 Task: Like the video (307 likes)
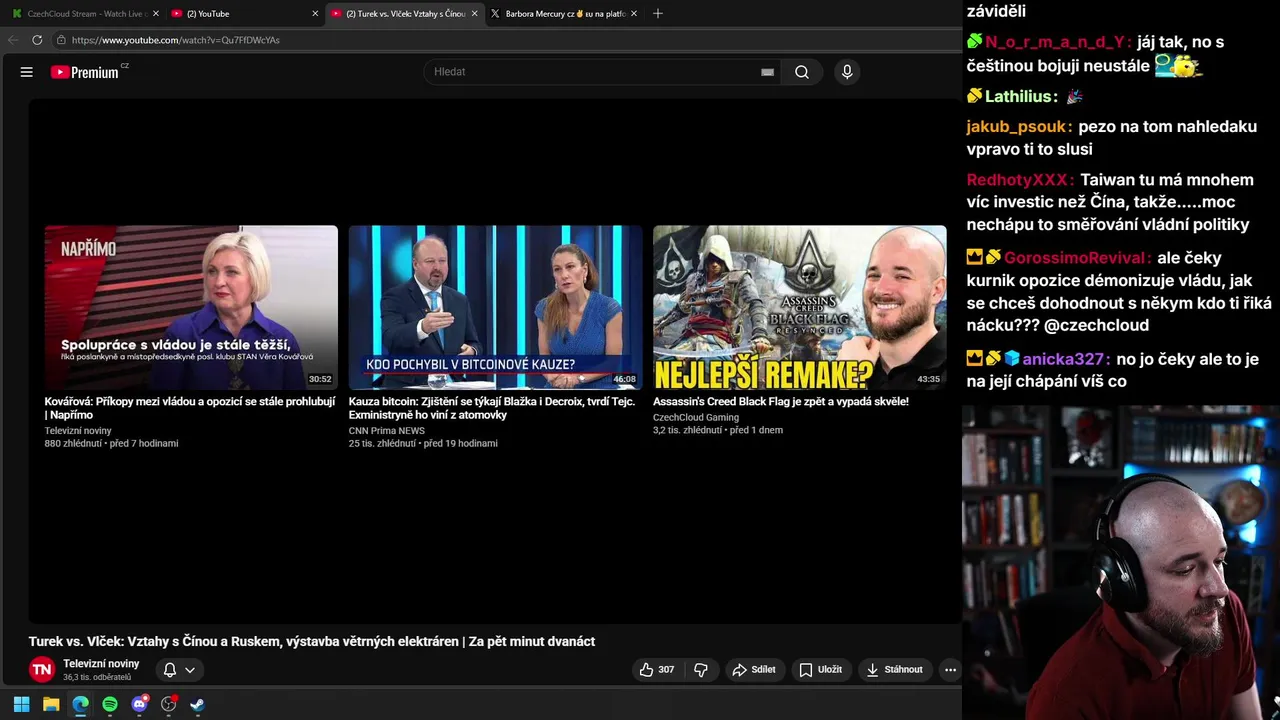pos(656,670)
